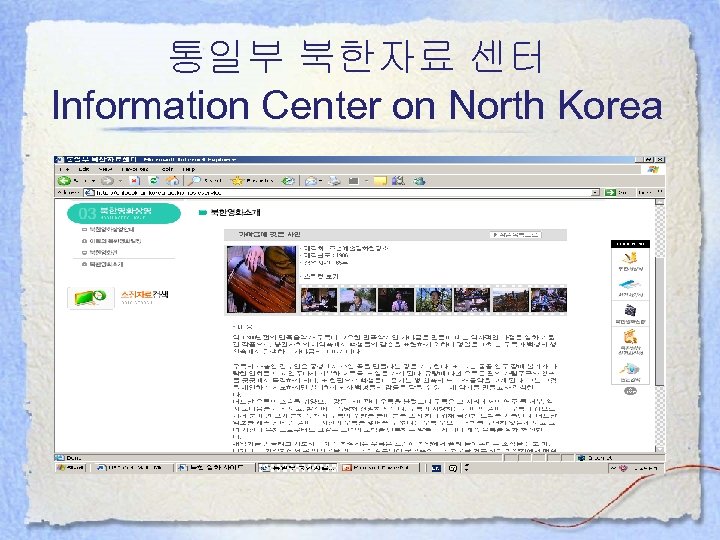
Task: Switch to Microsoft PowerPoint taskbar button
Action: 380,468
